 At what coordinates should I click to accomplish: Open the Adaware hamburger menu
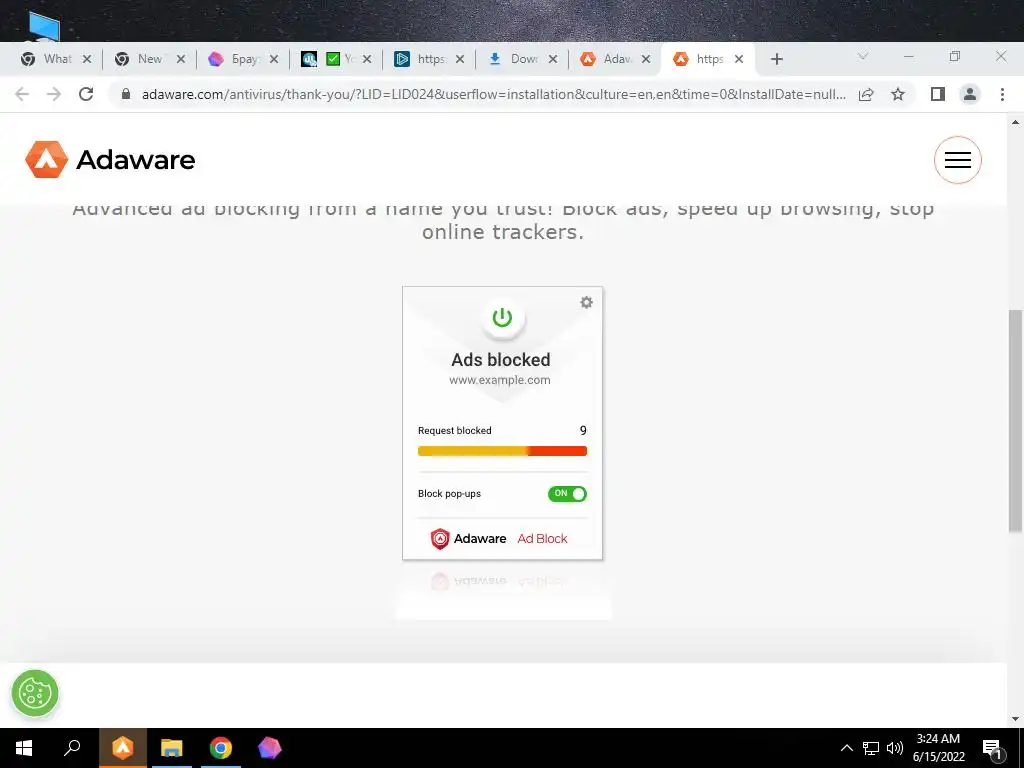(957, 160)
